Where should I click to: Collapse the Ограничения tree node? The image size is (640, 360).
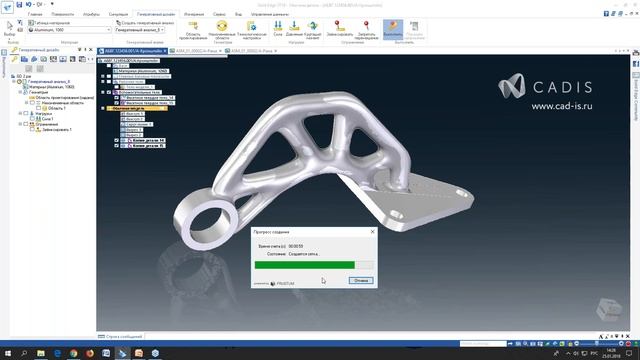pos(20,124)
